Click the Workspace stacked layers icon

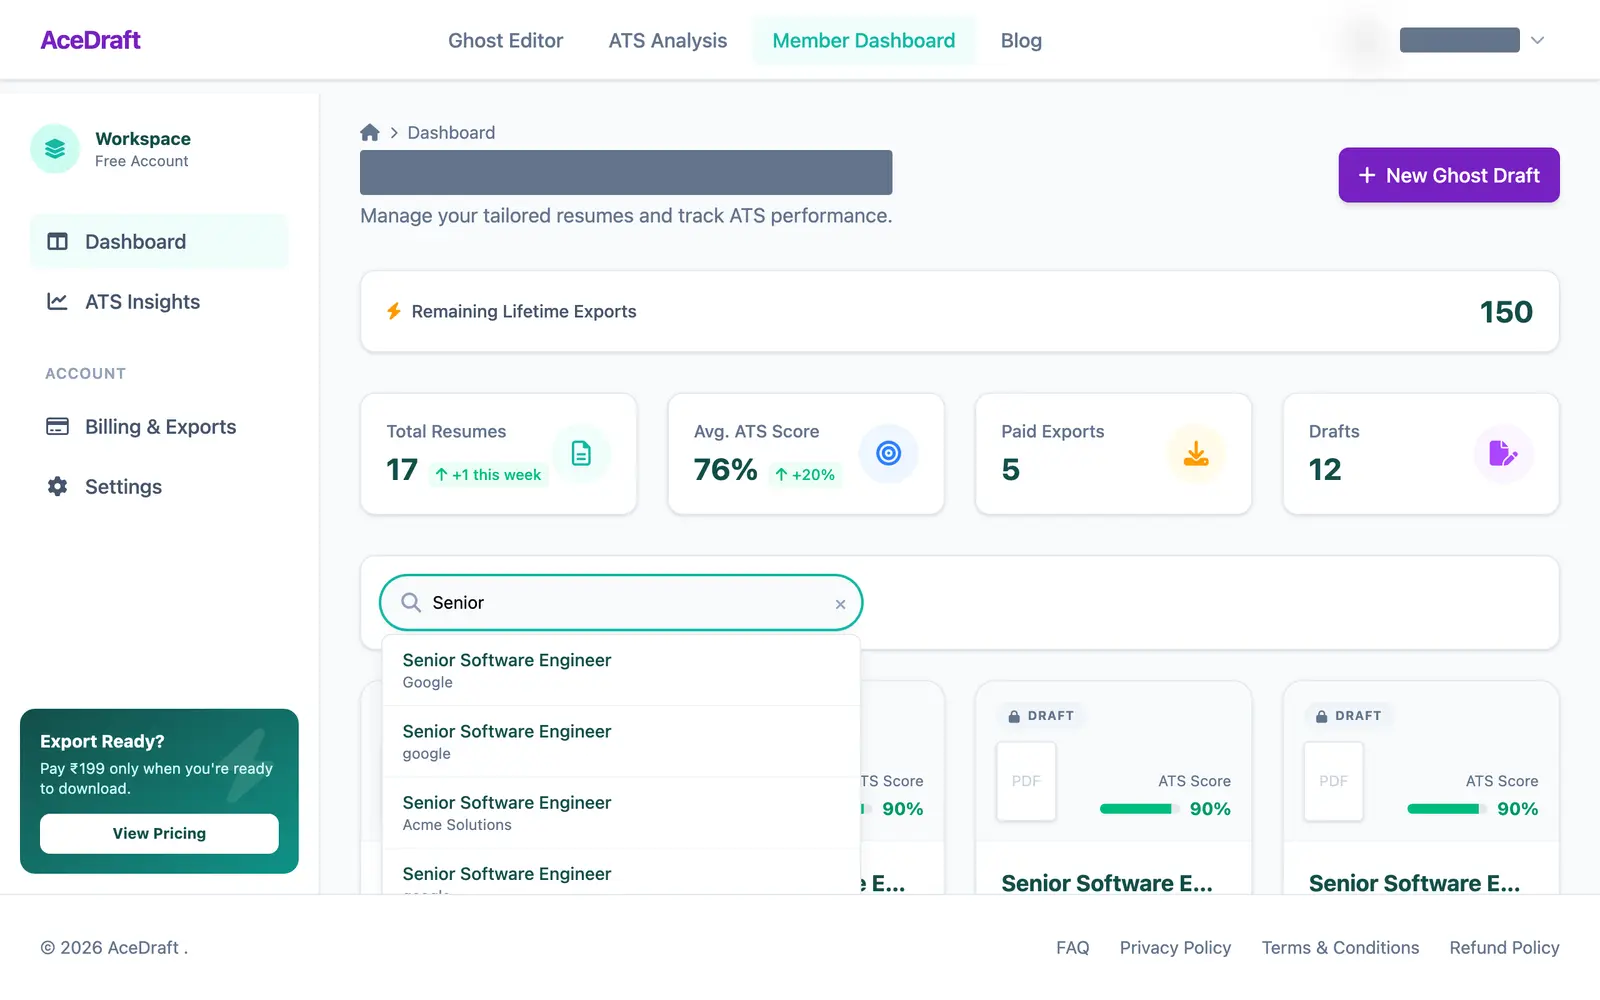55,149
